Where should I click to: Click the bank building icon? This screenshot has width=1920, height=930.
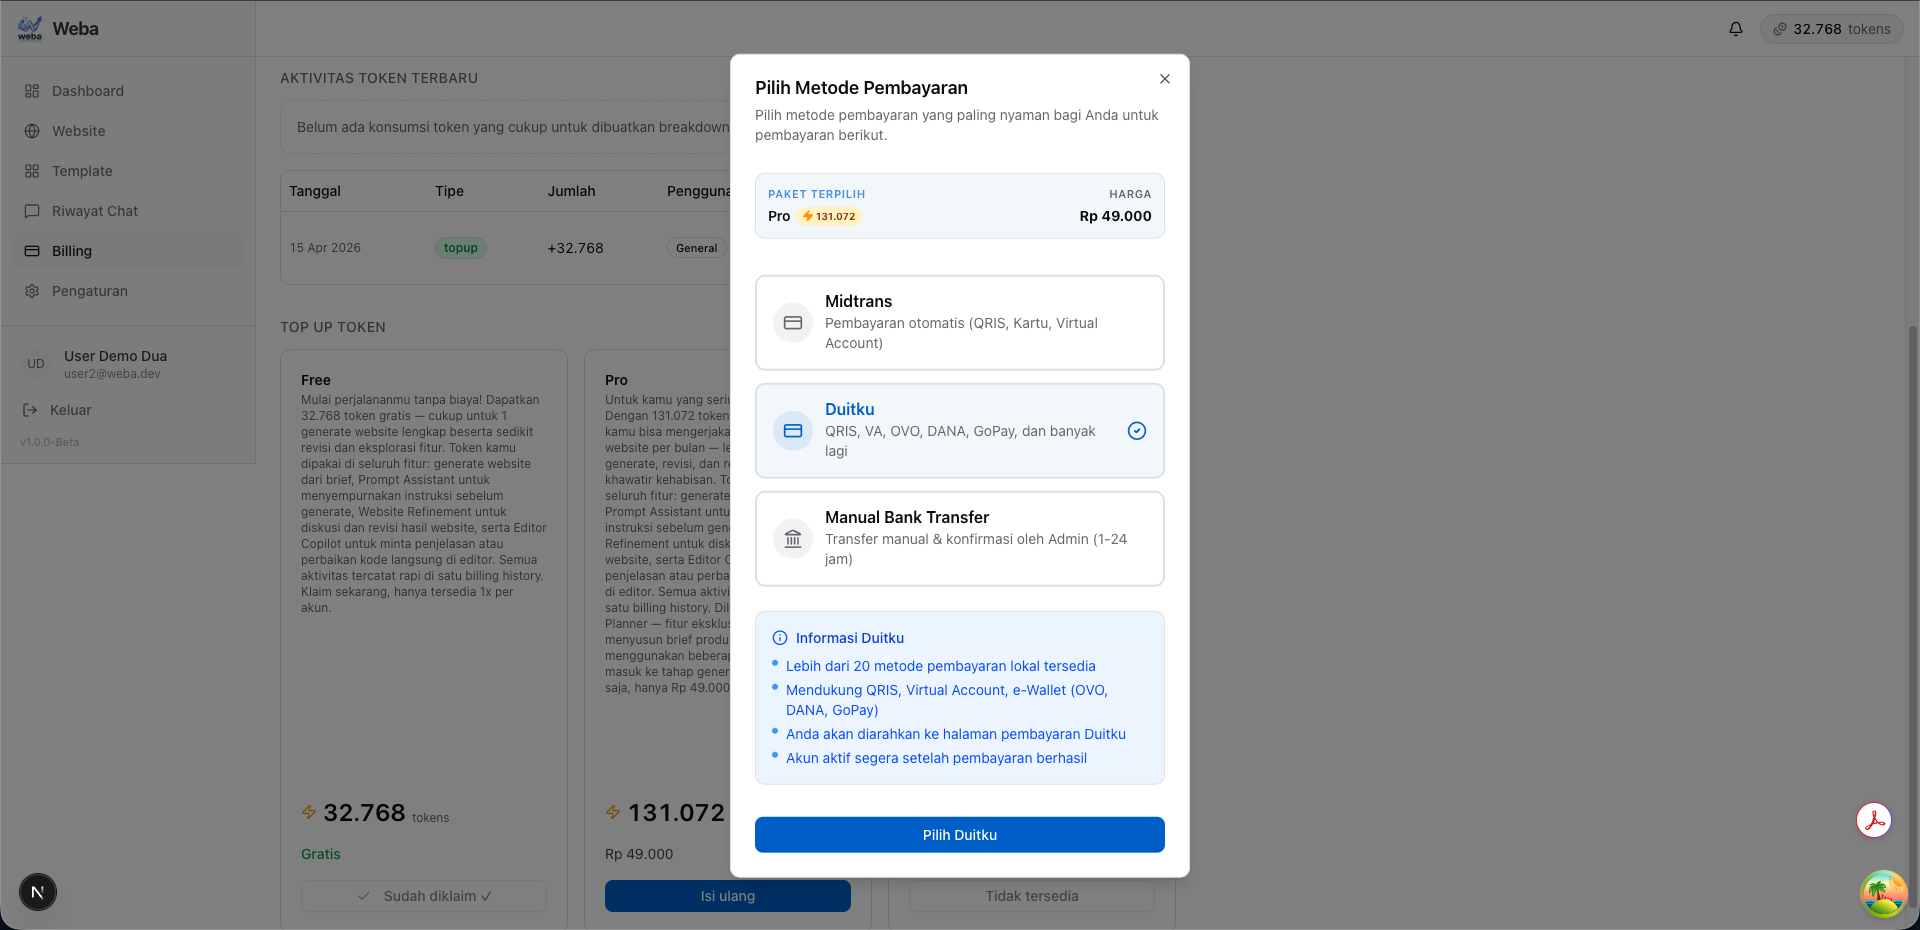(x=793, y=539)
